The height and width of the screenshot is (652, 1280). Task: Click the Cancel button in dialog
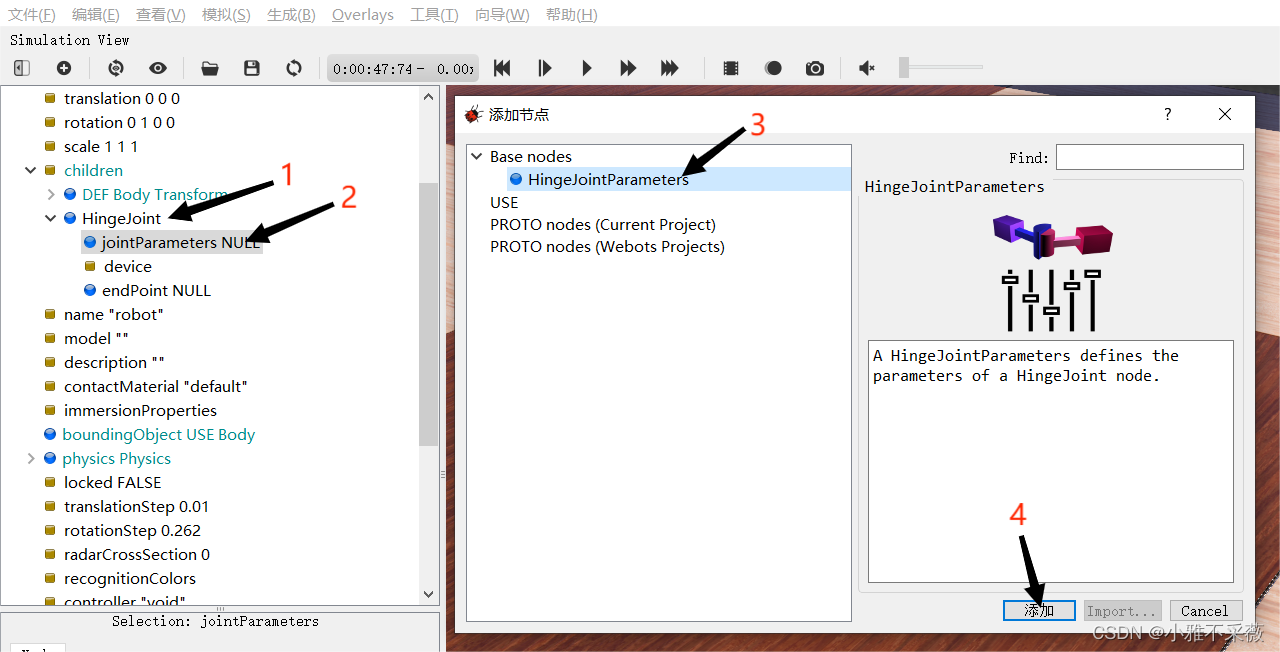coord(1204,610)
